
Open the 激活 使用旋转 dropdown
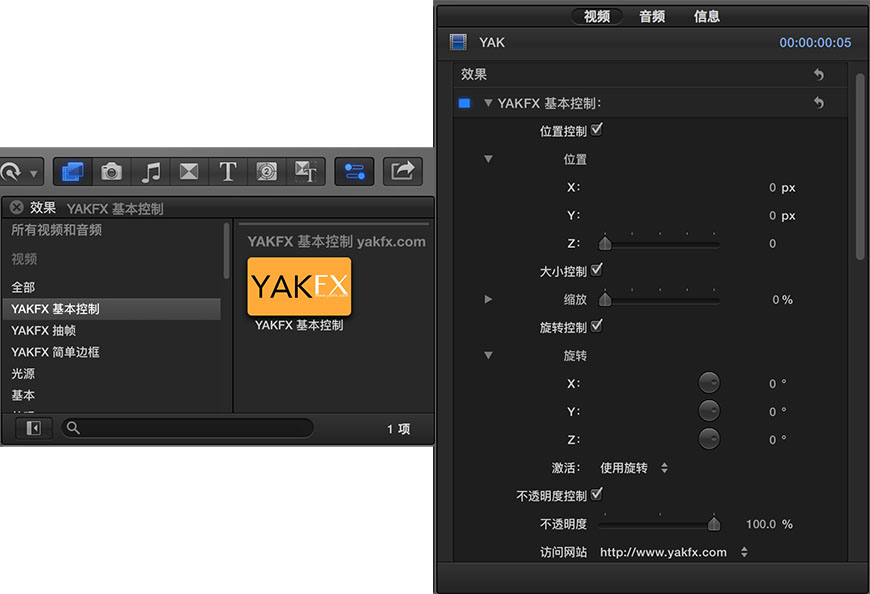634,468
